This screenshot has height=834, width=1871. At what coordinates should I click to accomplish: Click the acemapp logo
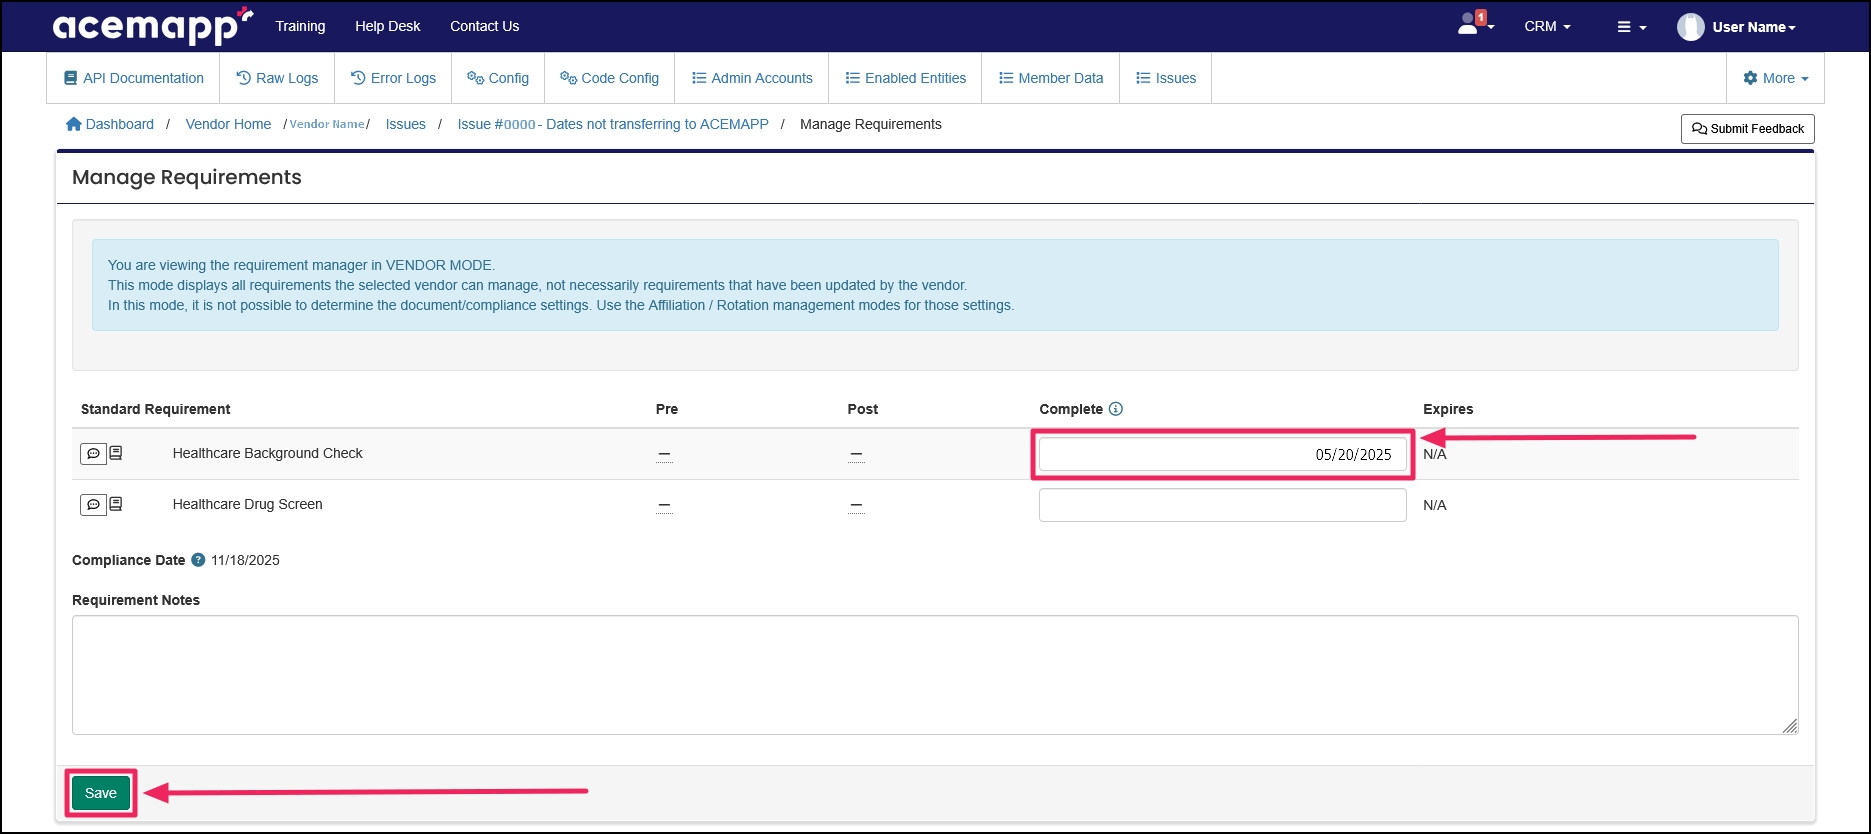(x=152, y=26)
